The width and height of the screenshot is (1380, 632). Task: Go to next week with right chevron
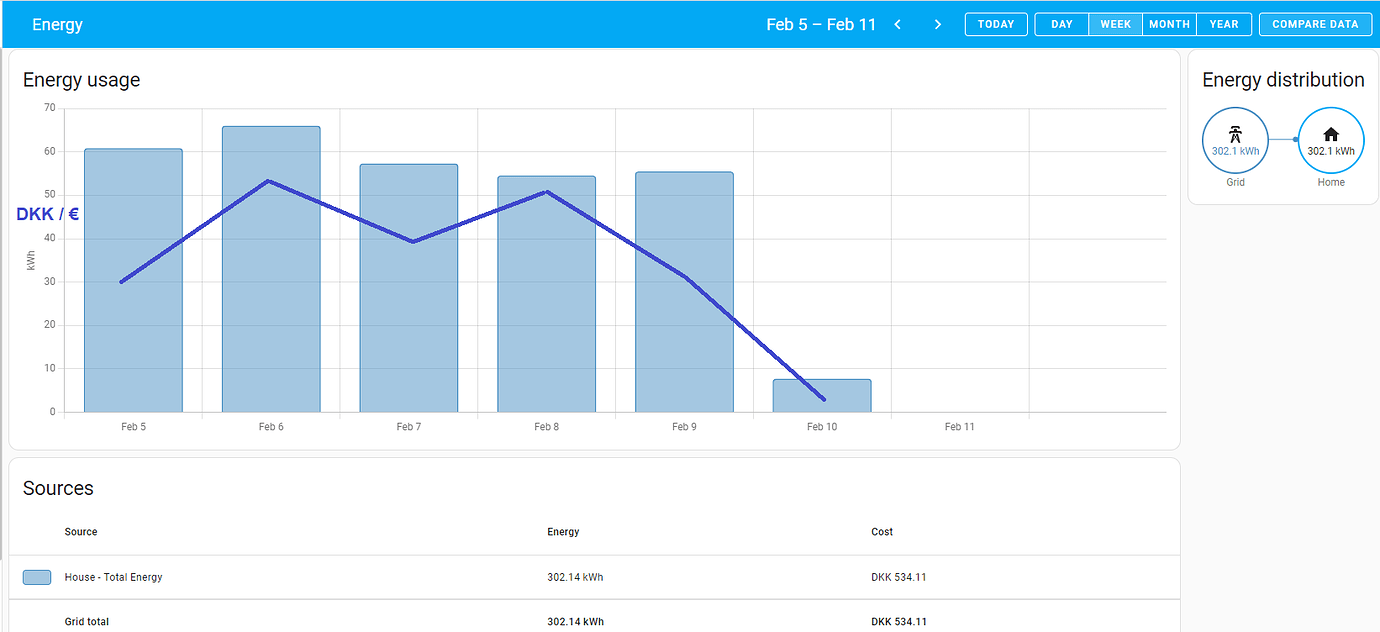[x=937, y=24]
